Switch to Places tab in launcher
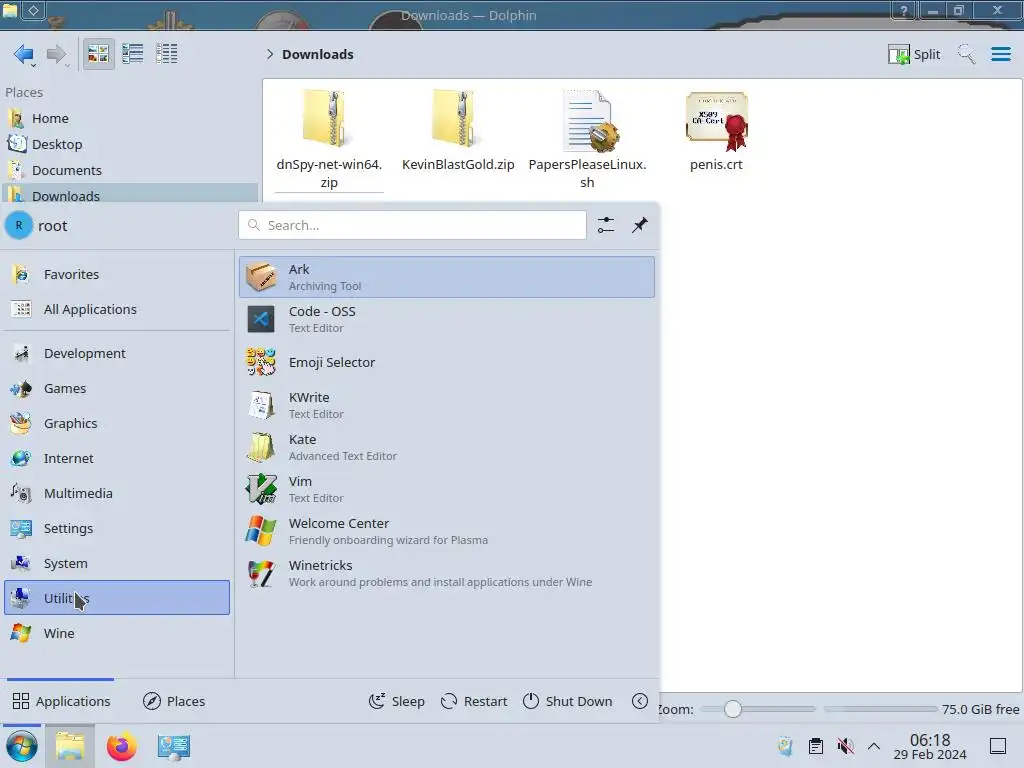The height and width of the screenshot is (768, 1024). coord(174,701)
